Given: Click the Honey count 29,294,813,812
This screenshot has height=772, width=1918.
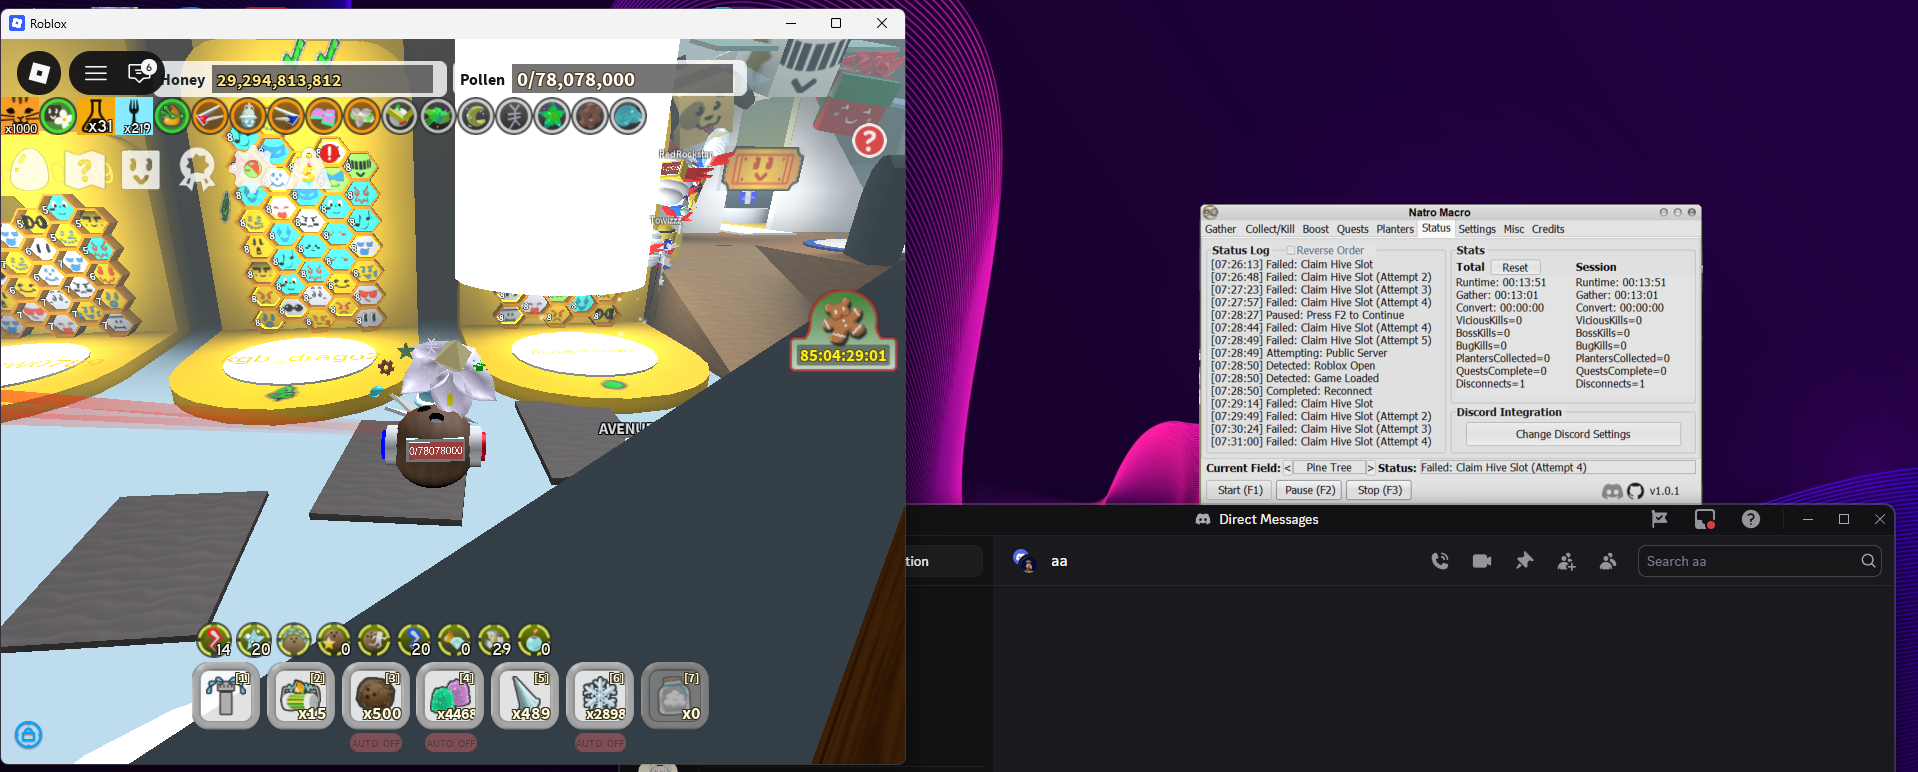Looking at the screenshot, I should 323,80.
